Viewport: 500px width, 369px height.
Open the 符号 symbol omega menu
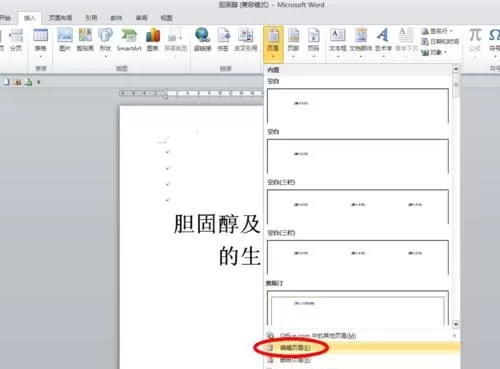pos(494,43)
